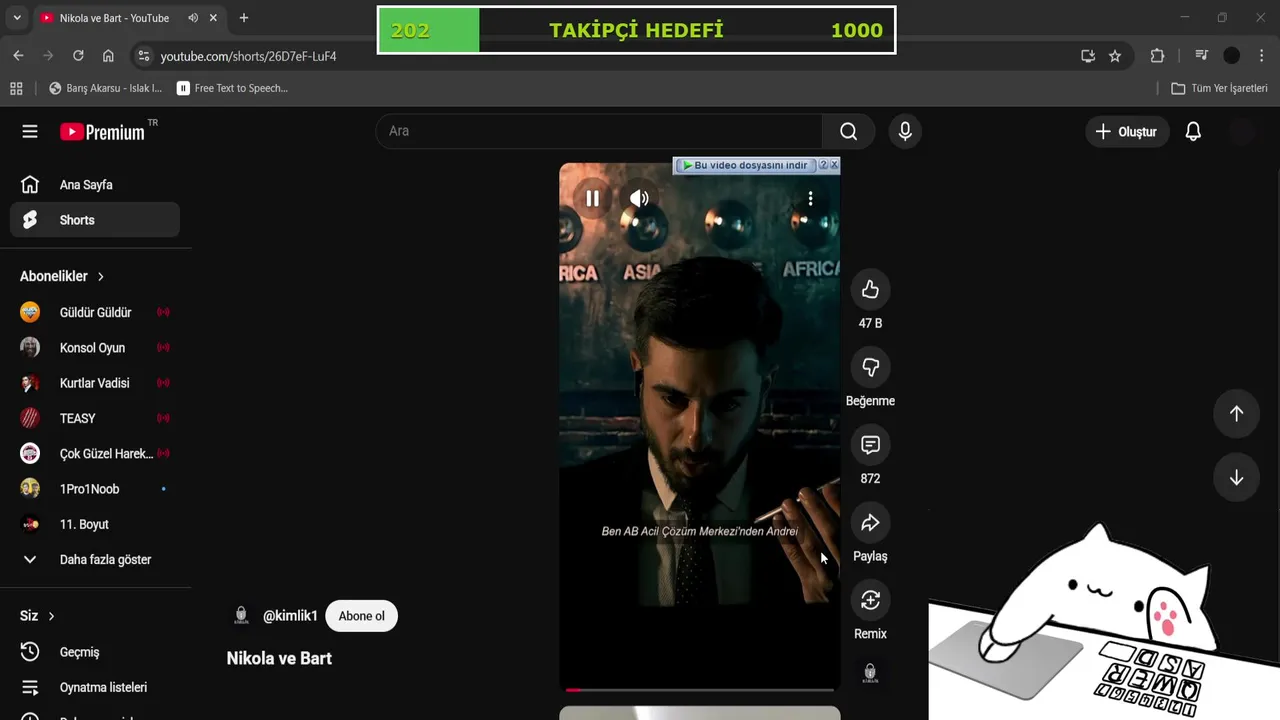Share the Short via Paylaş

click(x=870, y=522)
